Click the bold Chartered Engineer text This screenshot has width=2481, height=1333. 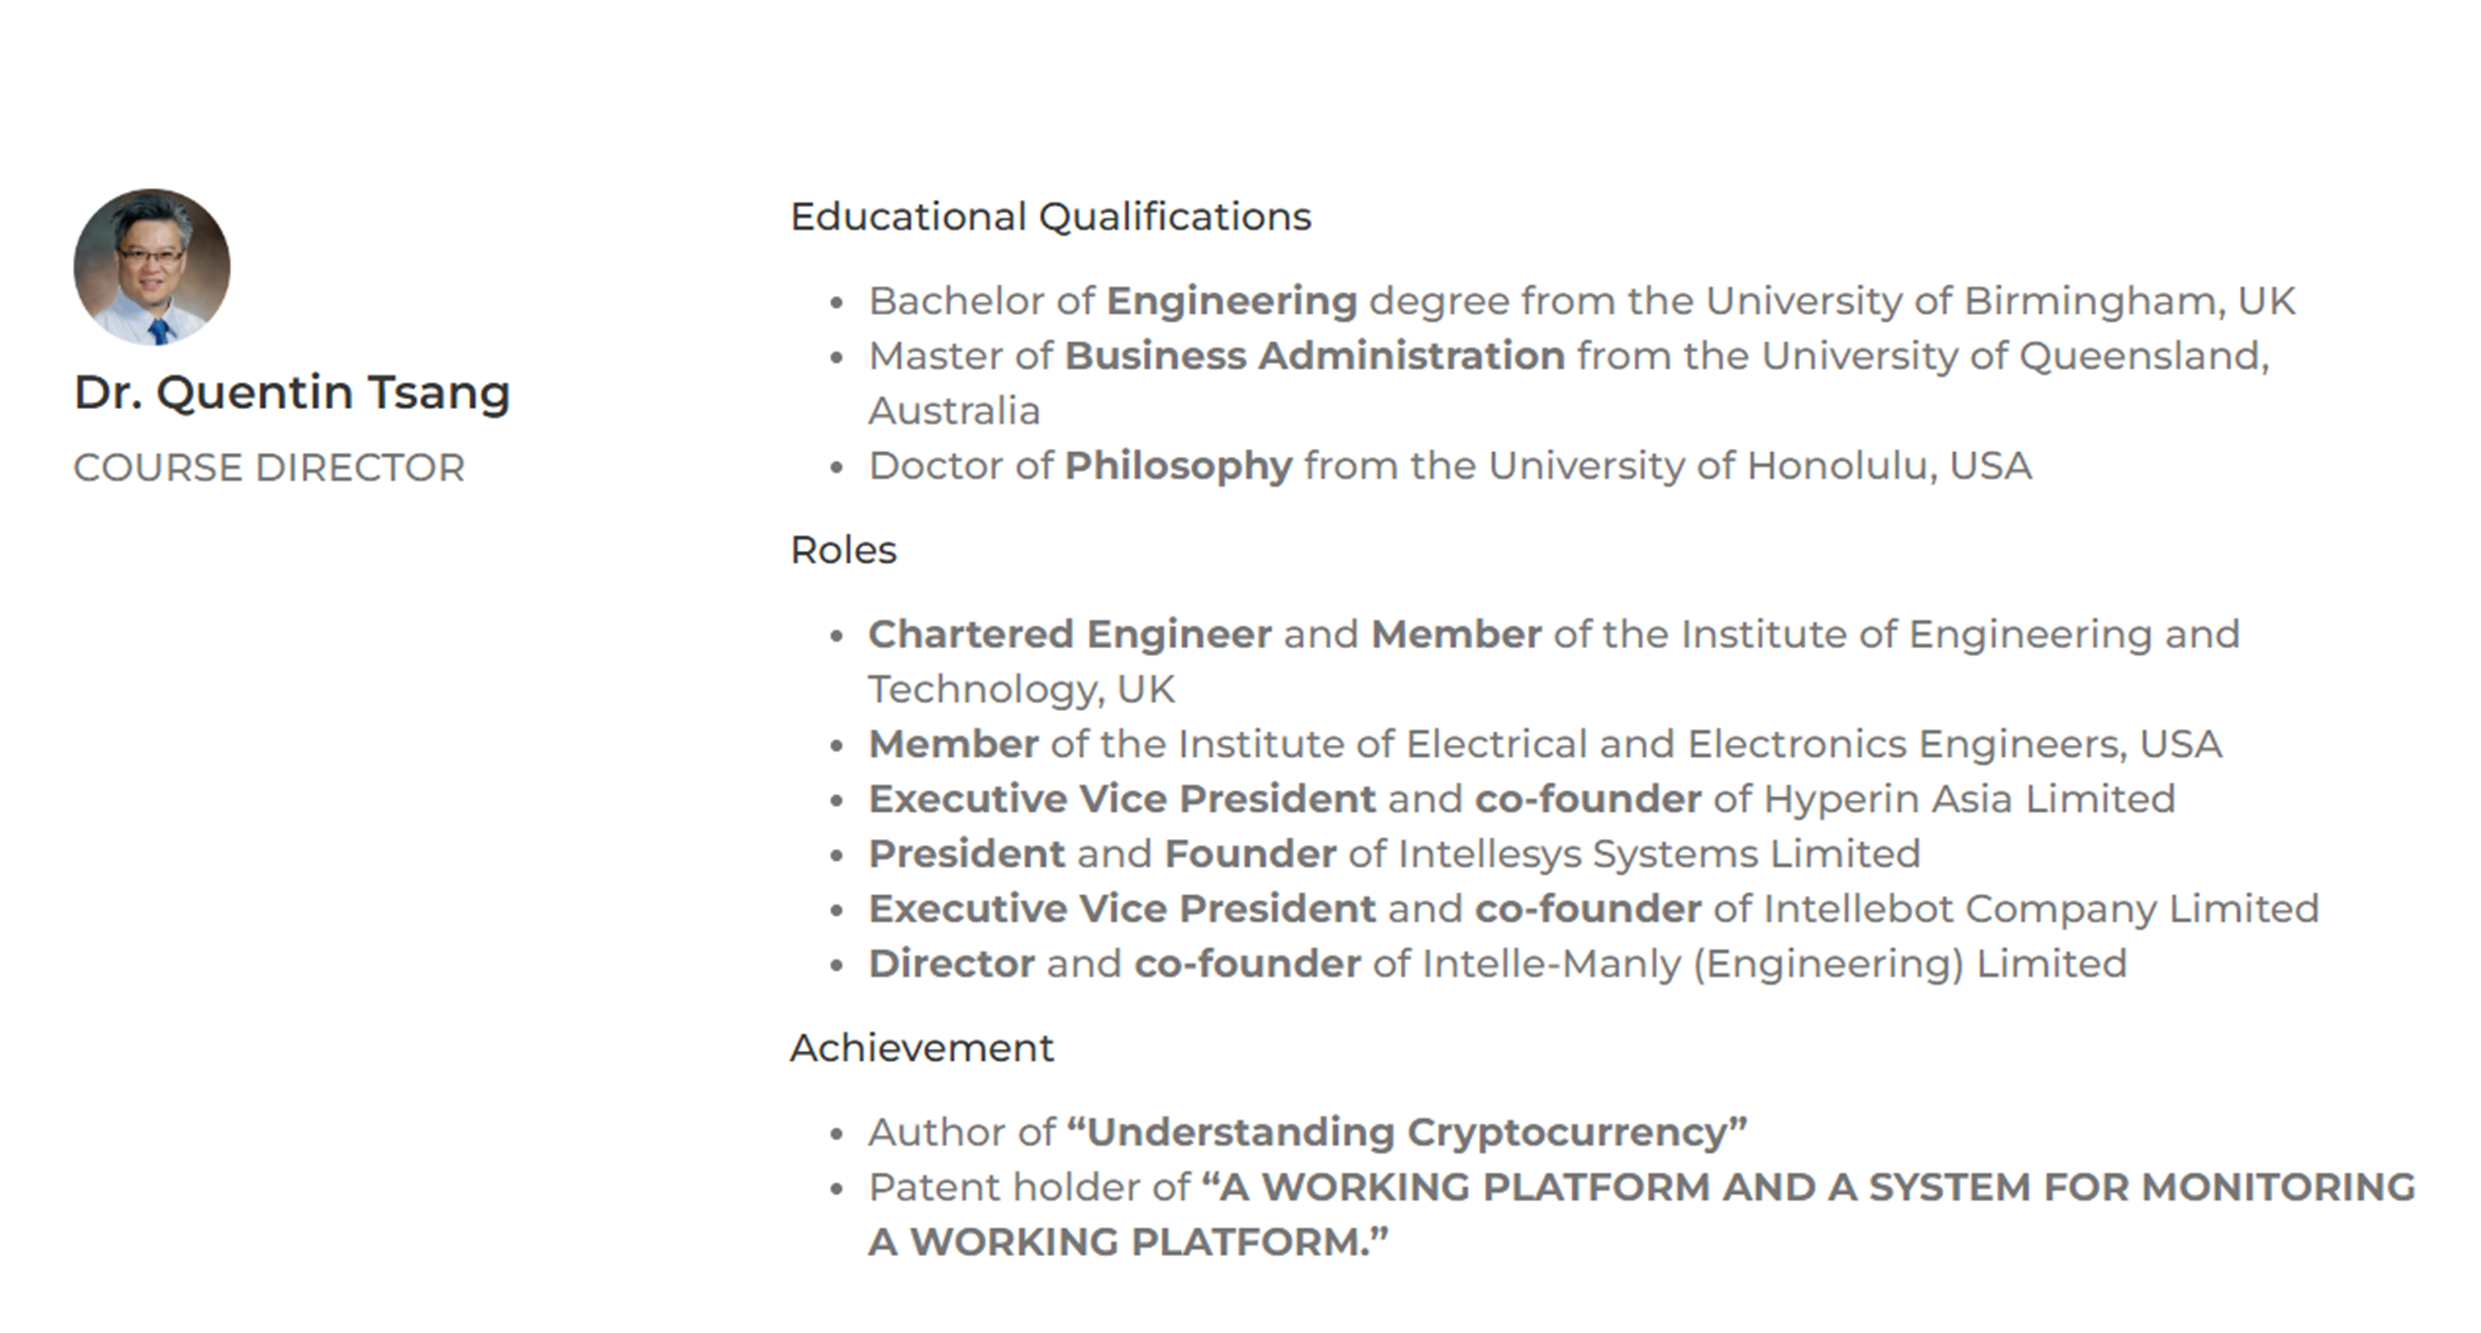[x=1070, y=635]
